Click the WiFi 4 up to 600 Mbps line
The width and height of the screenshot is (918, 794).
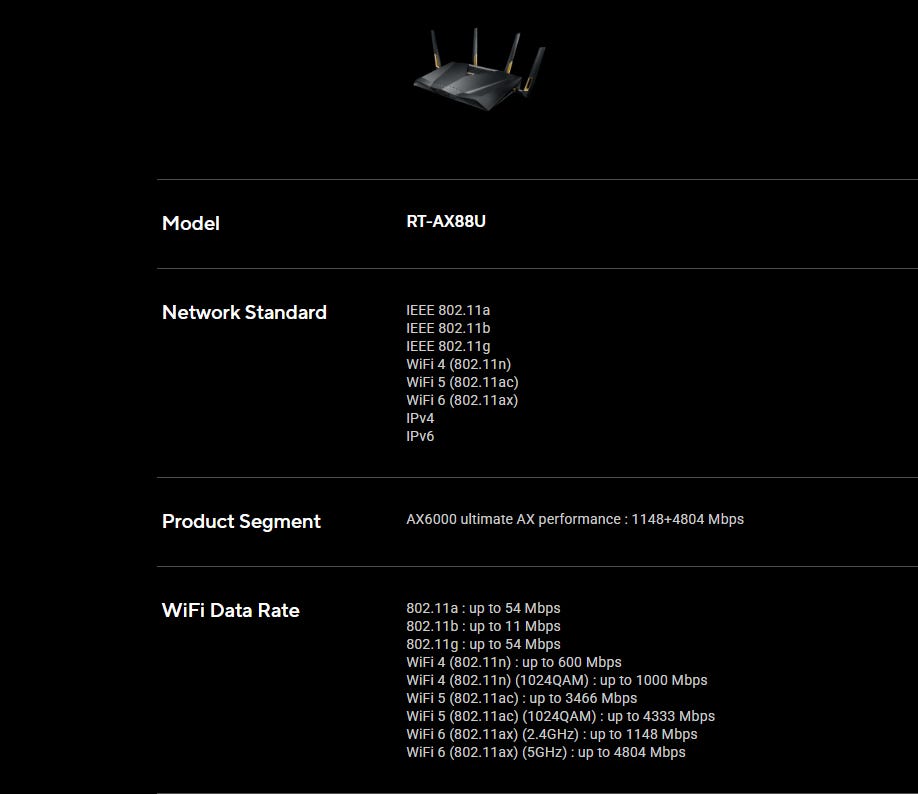coord(514,662)
